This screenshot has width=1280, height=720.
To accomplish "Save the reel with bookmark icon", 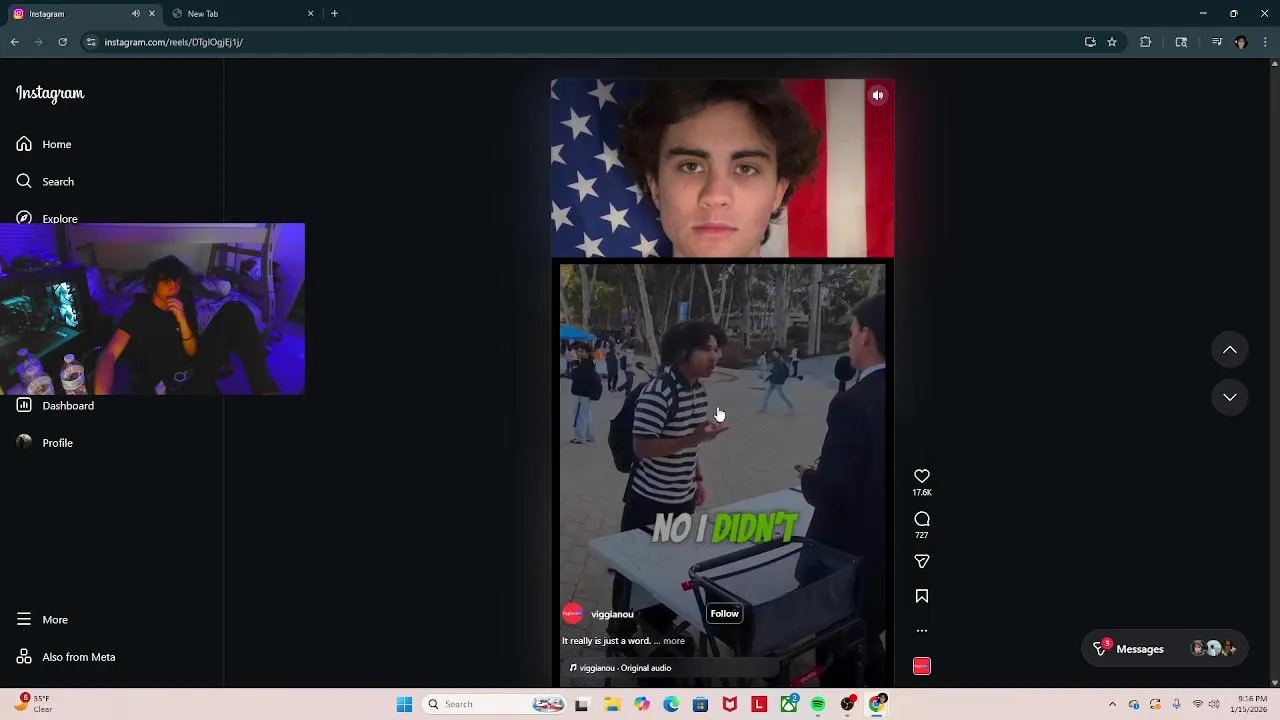I will tap(922, 596).
